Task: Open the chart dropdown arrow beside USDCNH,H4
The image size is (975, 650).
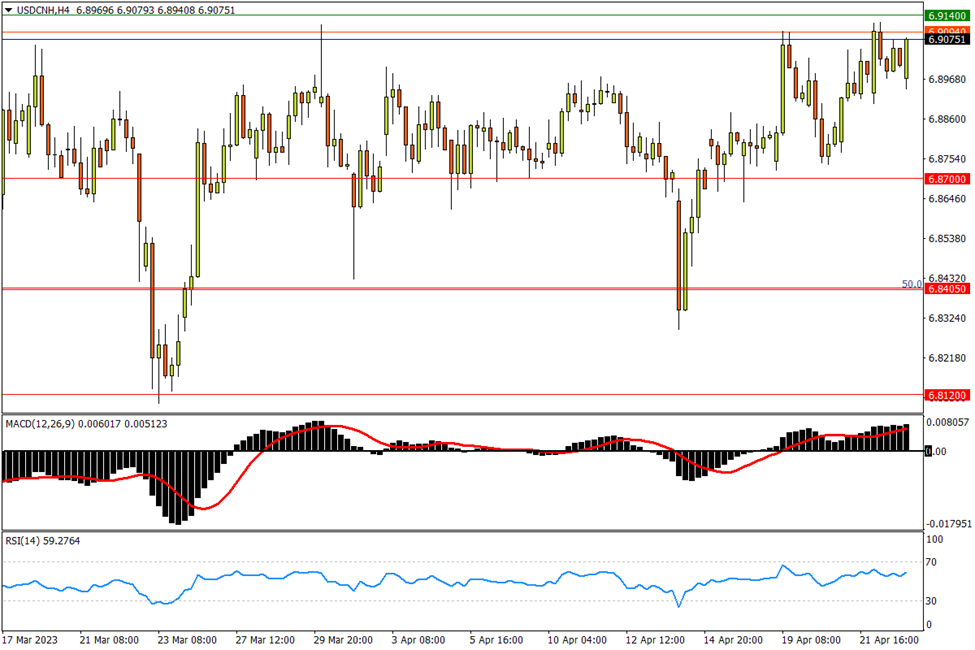Action: pos(9,9)
